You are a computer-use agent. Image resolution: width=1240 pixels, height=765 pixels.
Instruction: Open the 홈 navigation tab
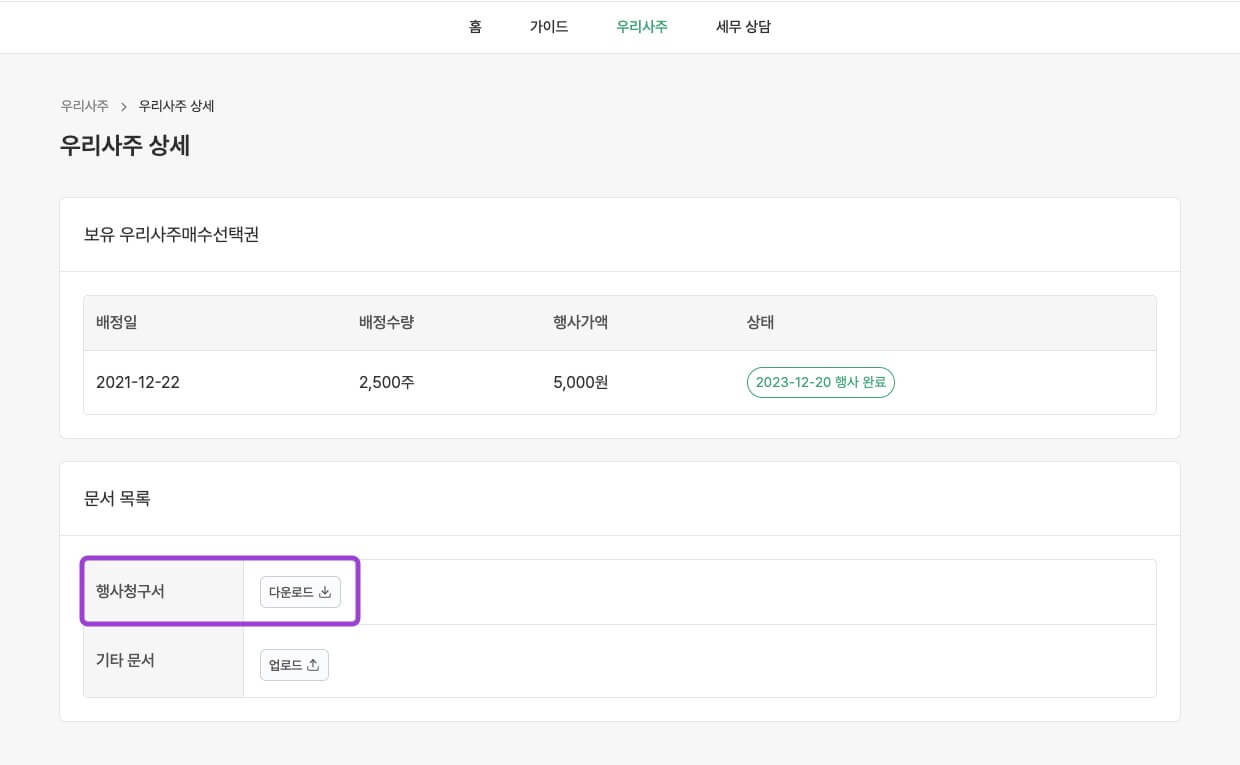475,27
